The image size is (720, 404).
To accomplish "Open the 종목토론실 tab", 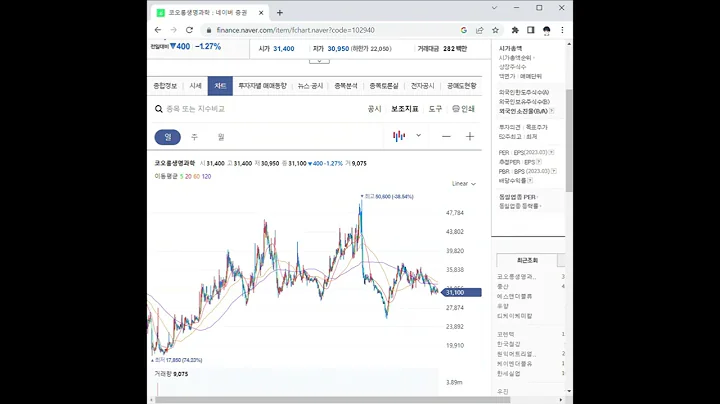I will (x=384, y=86).
